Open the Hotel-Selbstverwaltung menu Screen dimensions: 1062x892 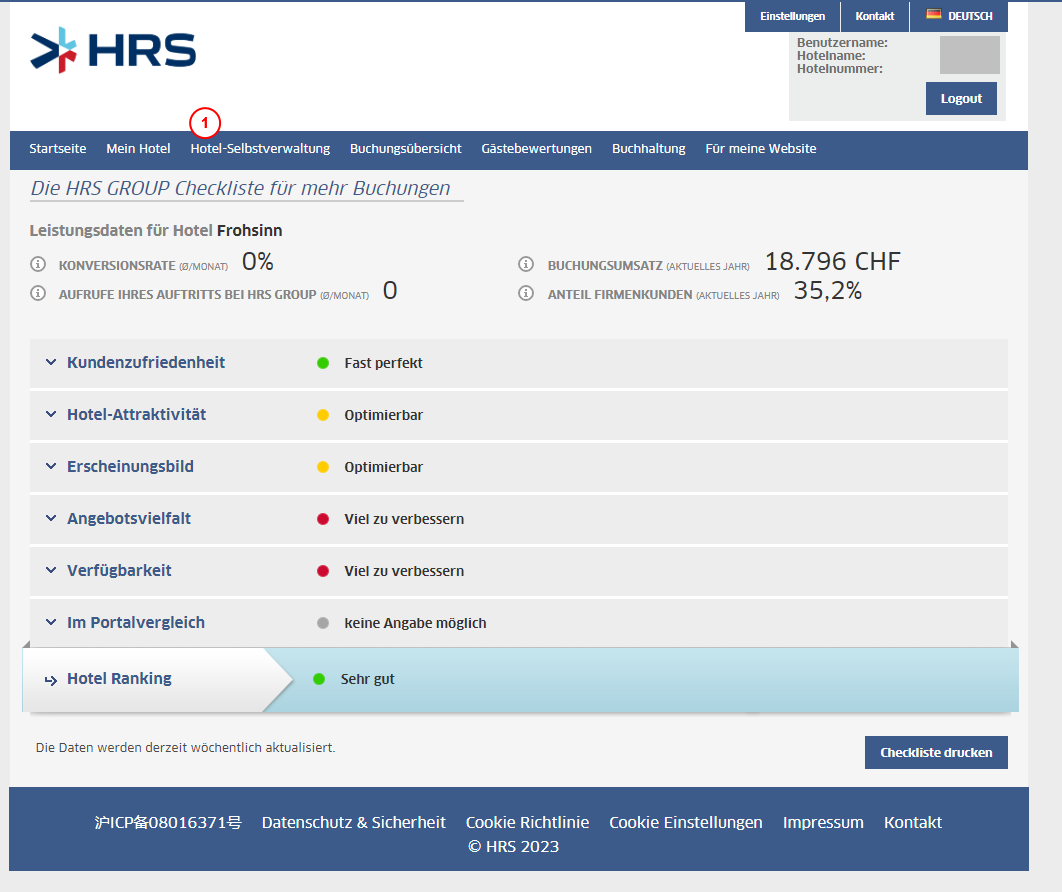260,149
